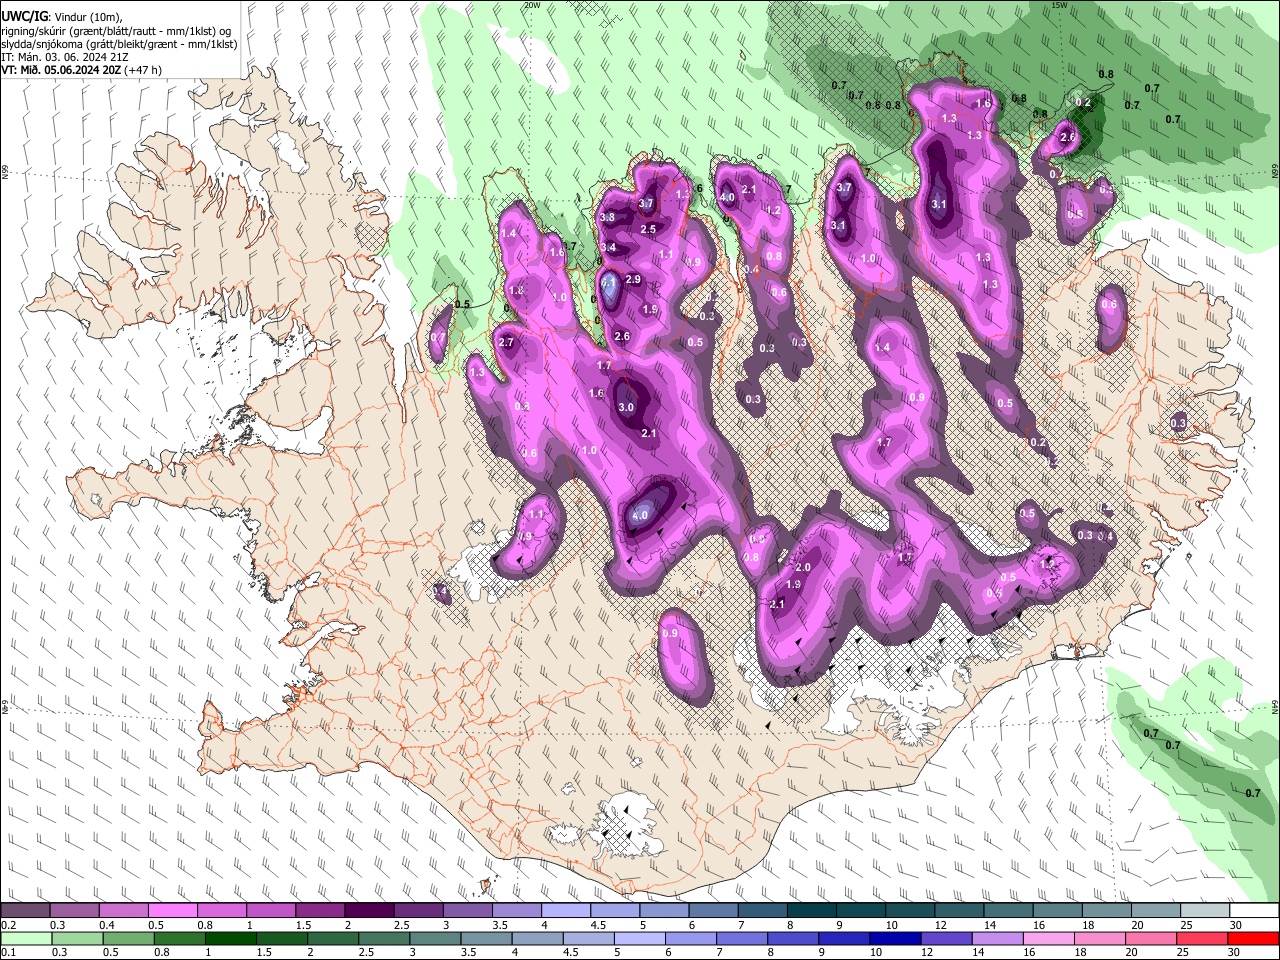Click the '6.1' precipitation value on the map

click(609, 283)
